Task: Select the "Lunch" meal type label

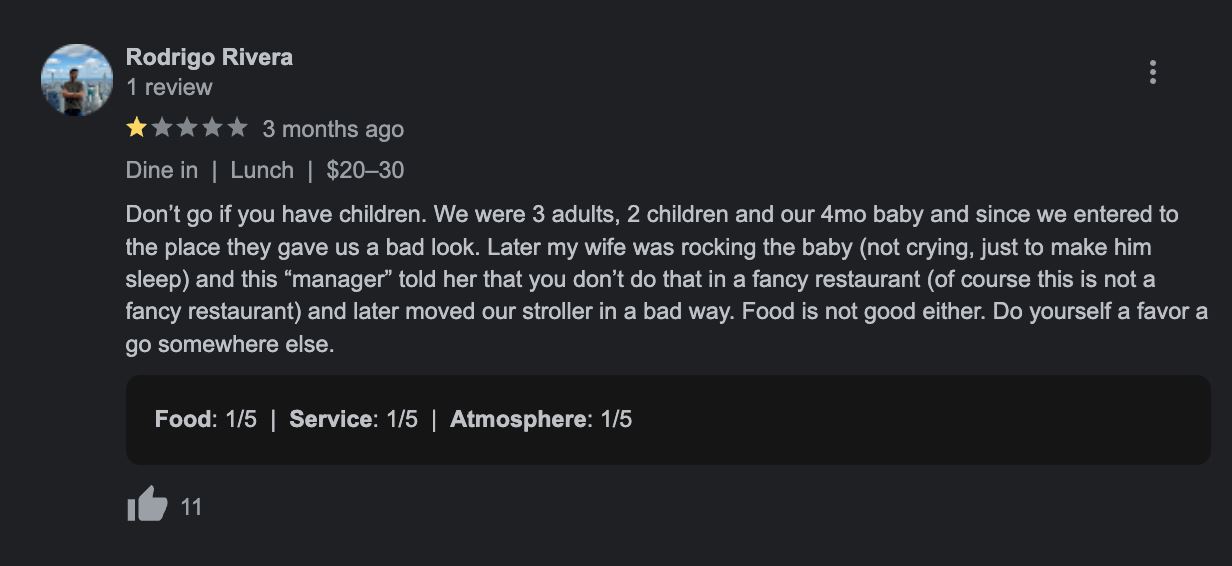Action: click(262, 170)
